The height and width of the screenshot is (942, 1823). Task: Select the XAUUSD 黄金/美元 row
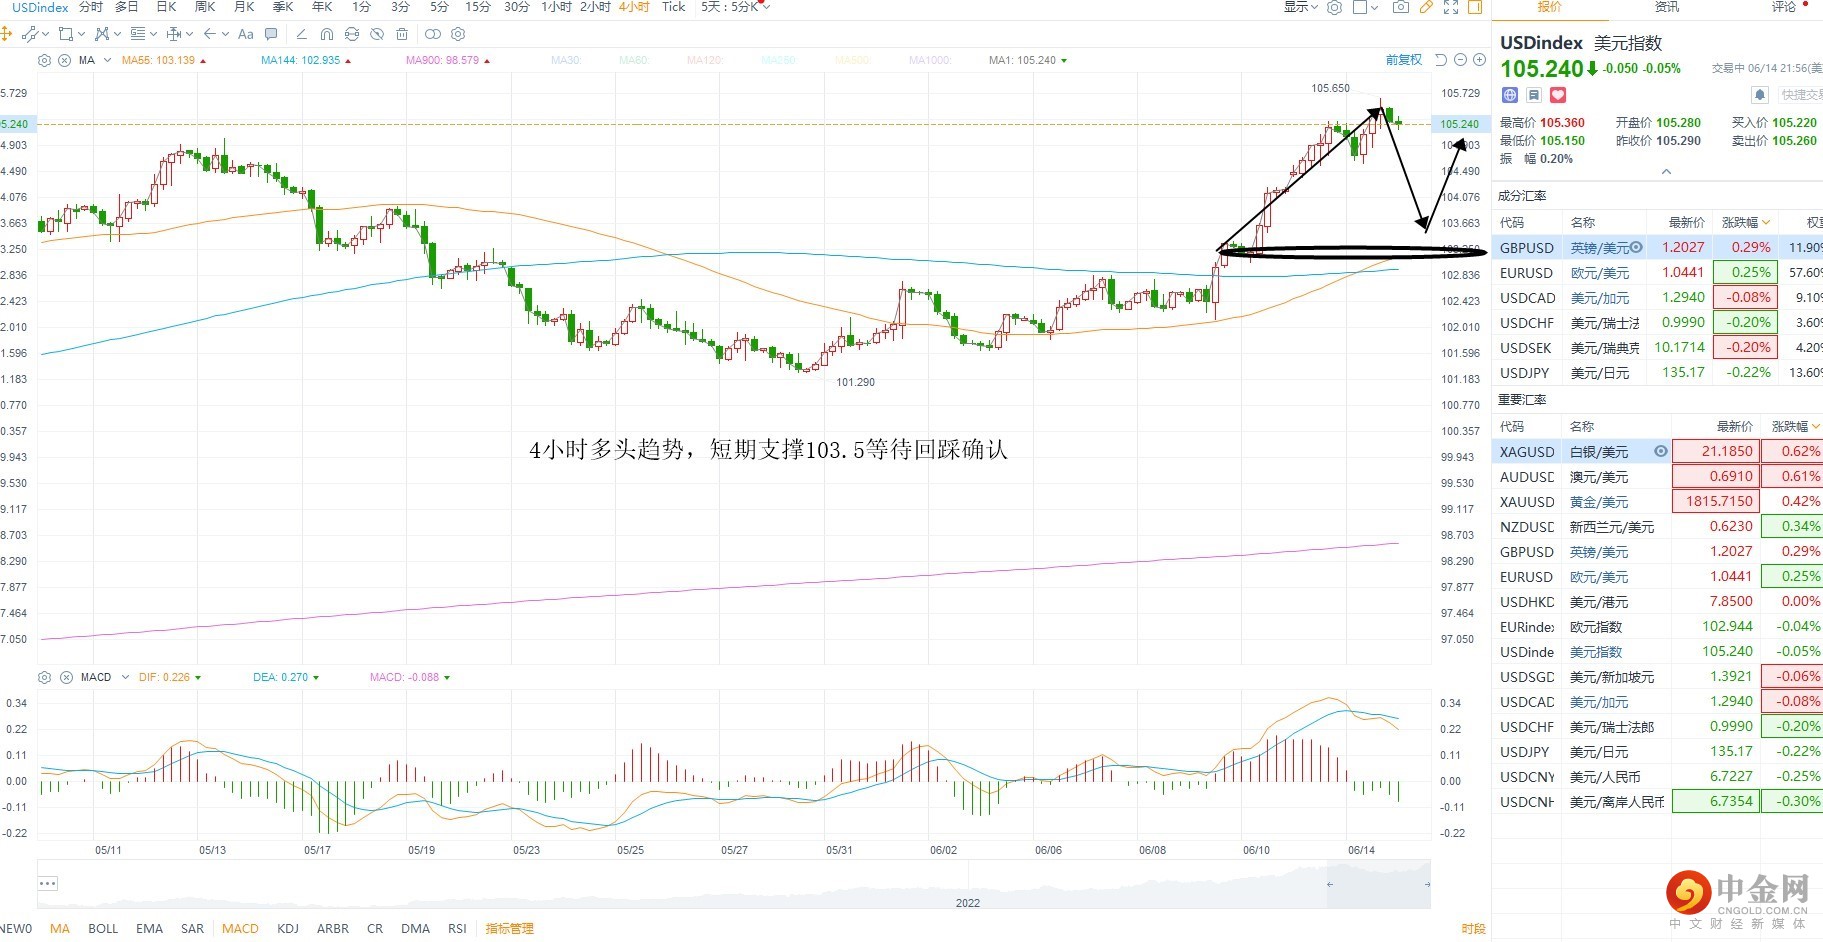tap(1657, 502)
